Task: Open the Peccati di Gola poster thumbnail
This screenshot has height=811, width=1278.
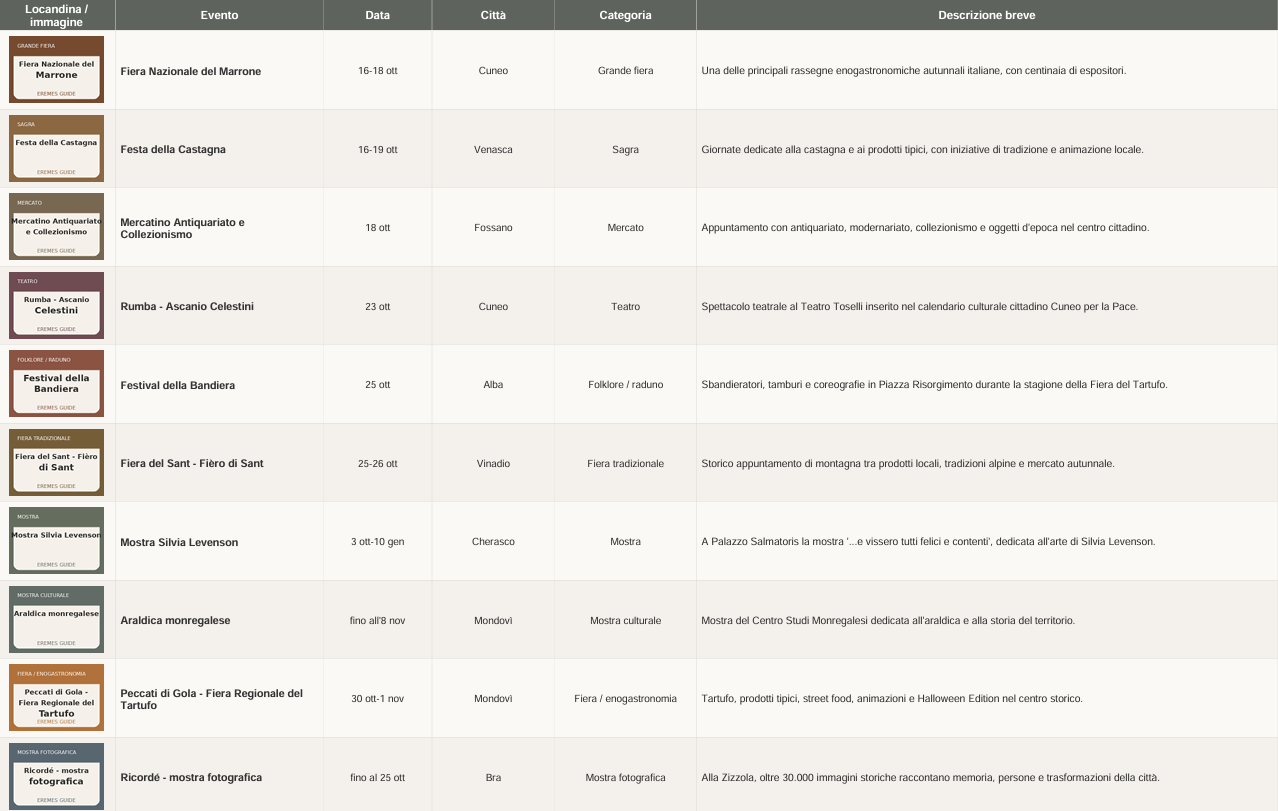Action: tap(57, 698)
